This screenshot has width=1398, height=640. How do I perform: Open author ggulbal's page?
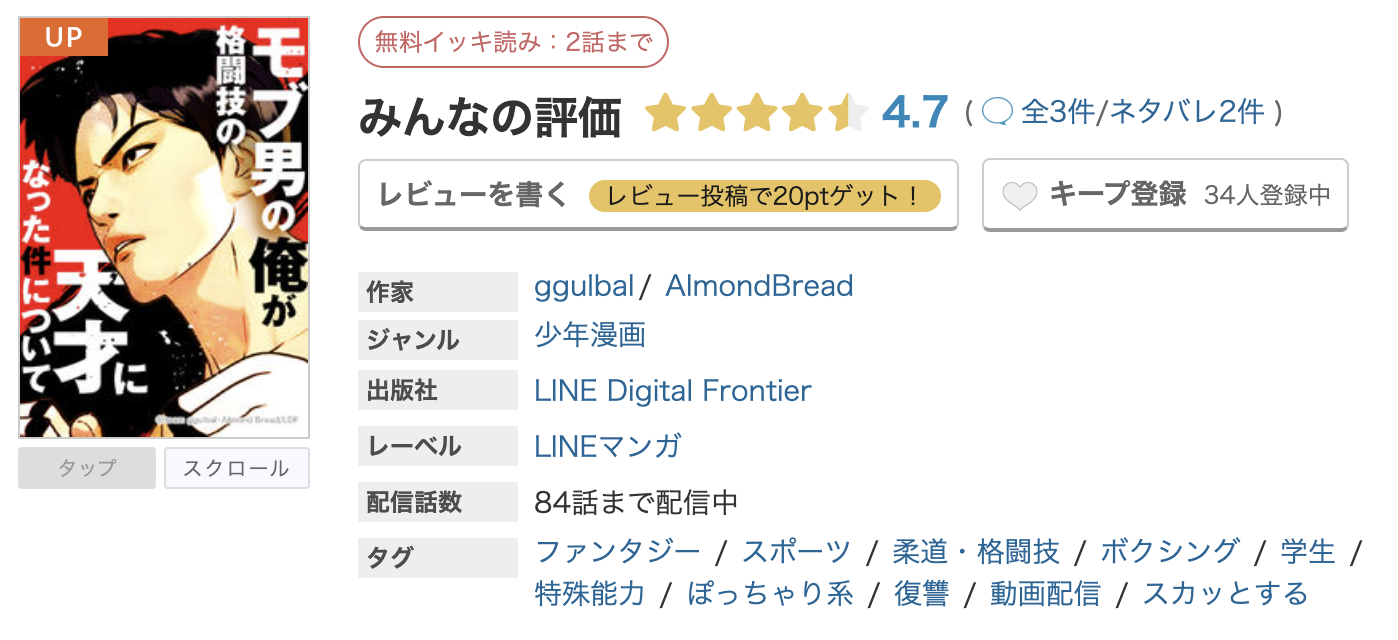(x=584, y=287)
